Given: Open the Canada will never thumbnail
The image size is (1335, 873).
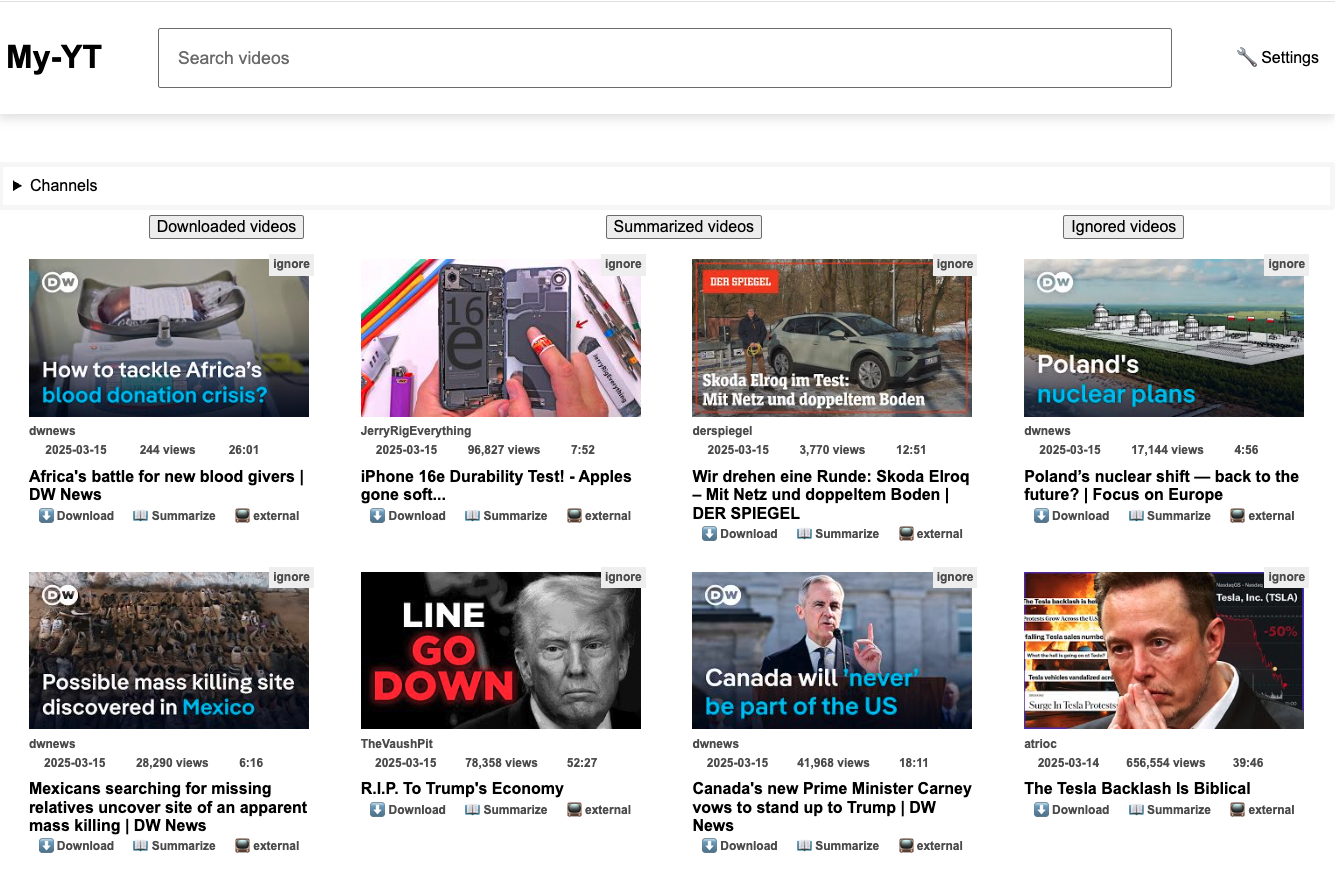Looking at the screenshot, I should click(832, 651).
